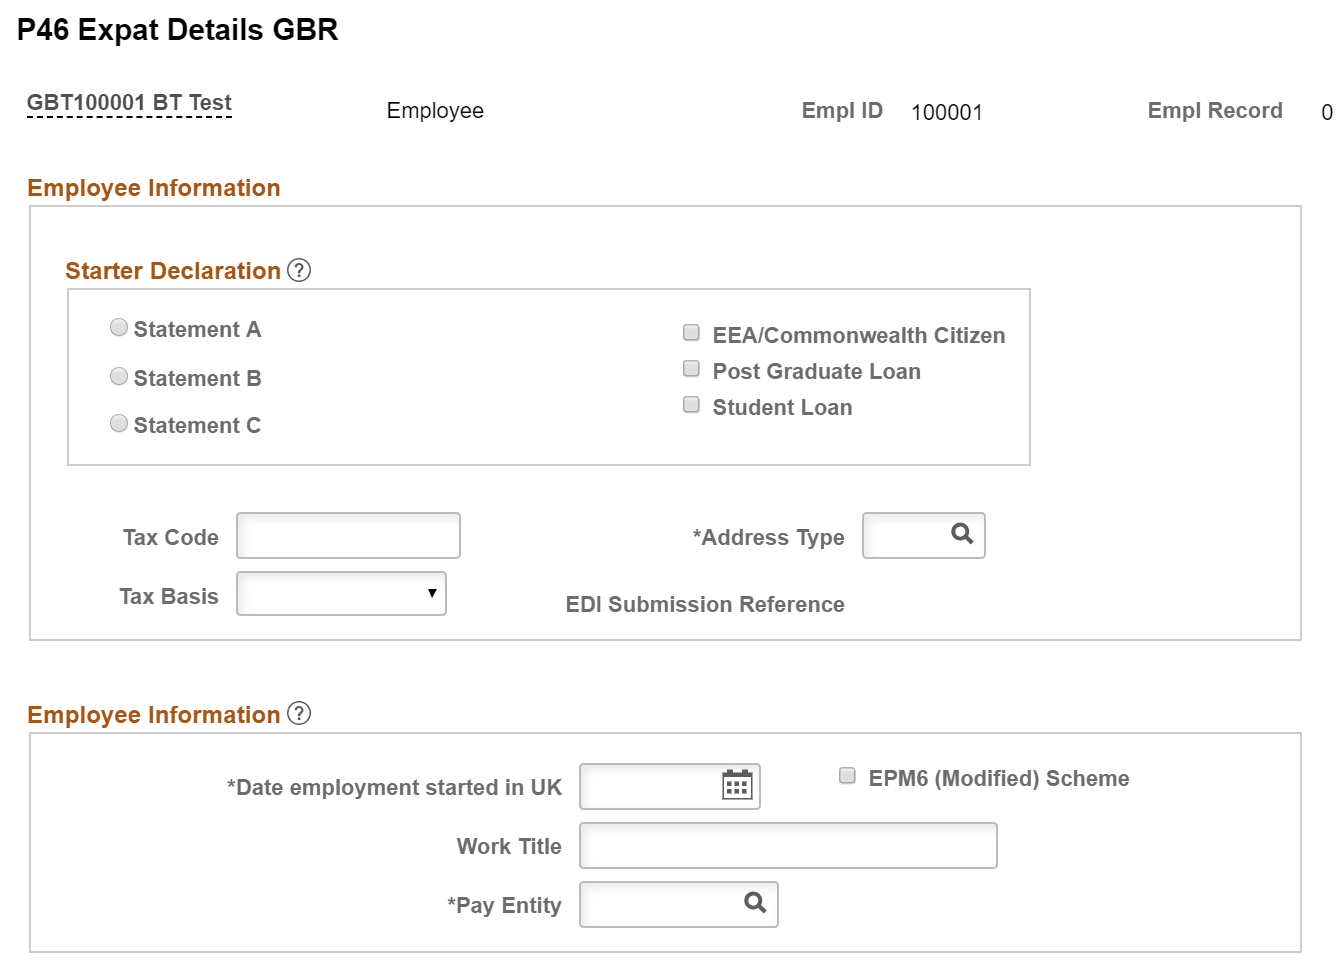Toggle EPM6 (Modified) Scheme checkbox
The image size is (1341, 964).
(847, 775)
